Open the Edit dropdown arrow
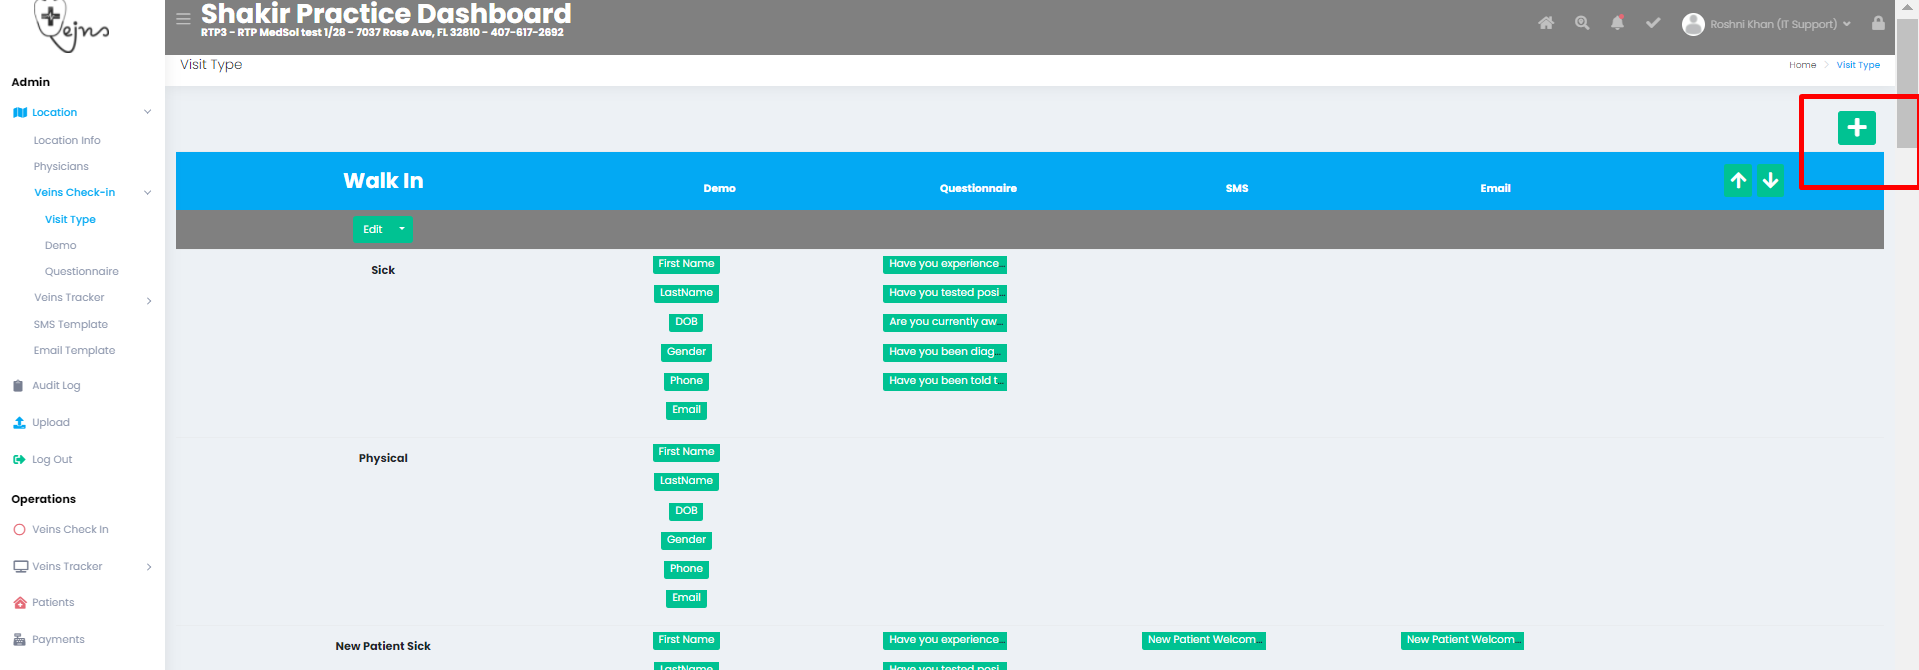 [x=402, y=229]
